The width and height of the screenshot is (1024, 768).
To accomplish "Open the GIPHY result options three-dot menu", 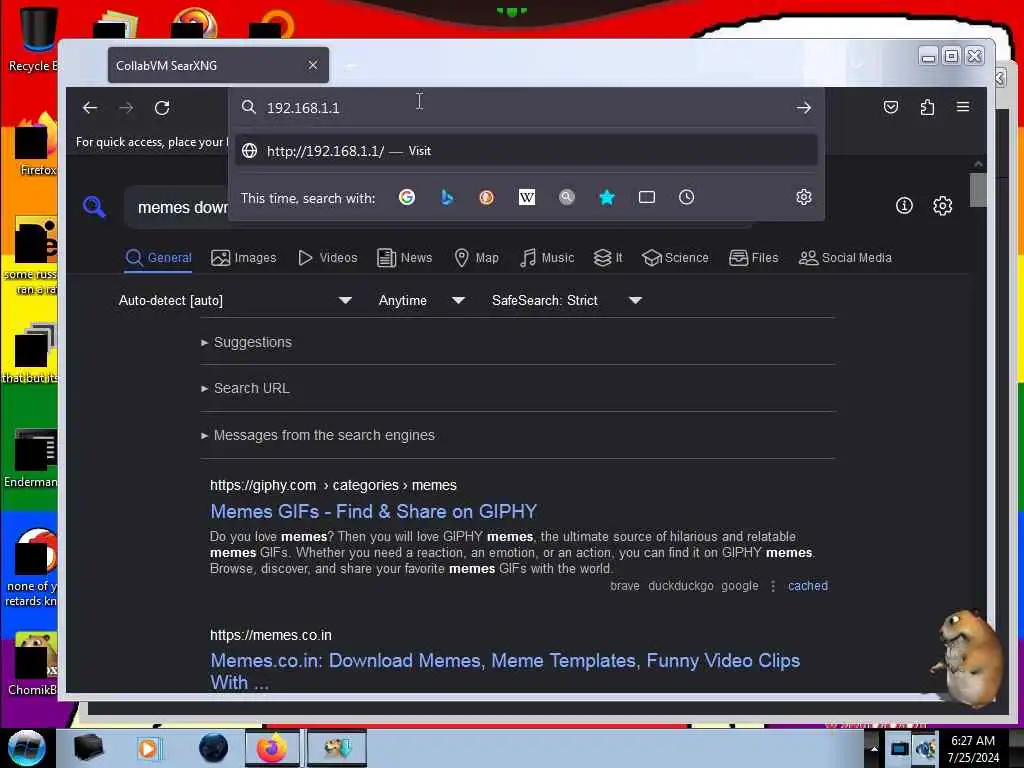I will point(773,586).
